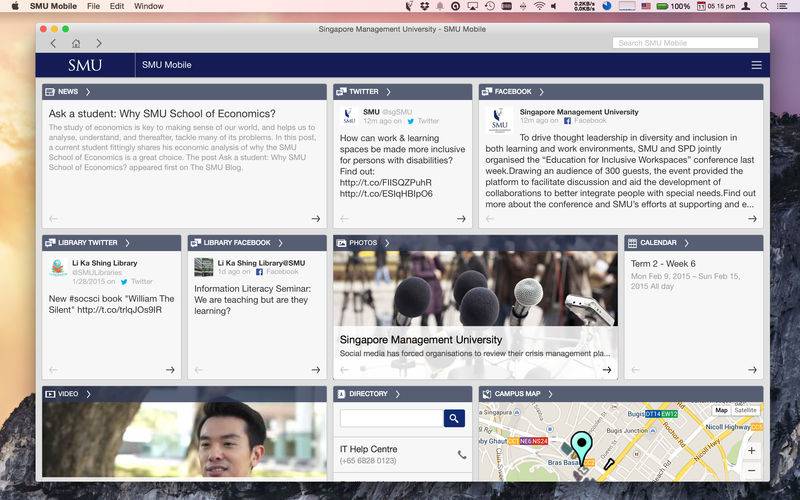Switch map to Satellite view
Screen dimensions: 800x500
pyautogui.click(x=745, y=410)
